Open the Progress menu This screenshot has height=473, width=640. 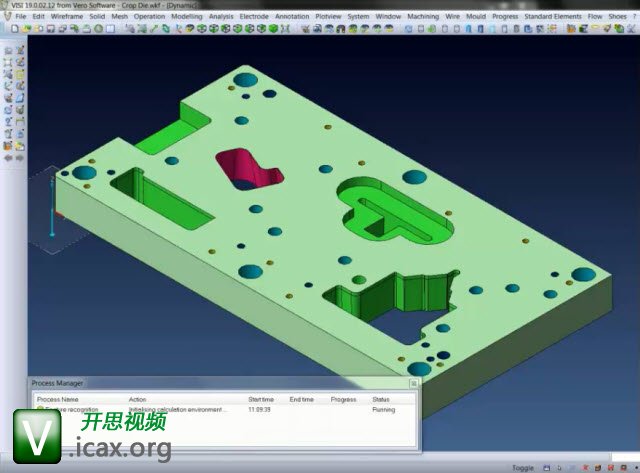click(x=505, y=17)
